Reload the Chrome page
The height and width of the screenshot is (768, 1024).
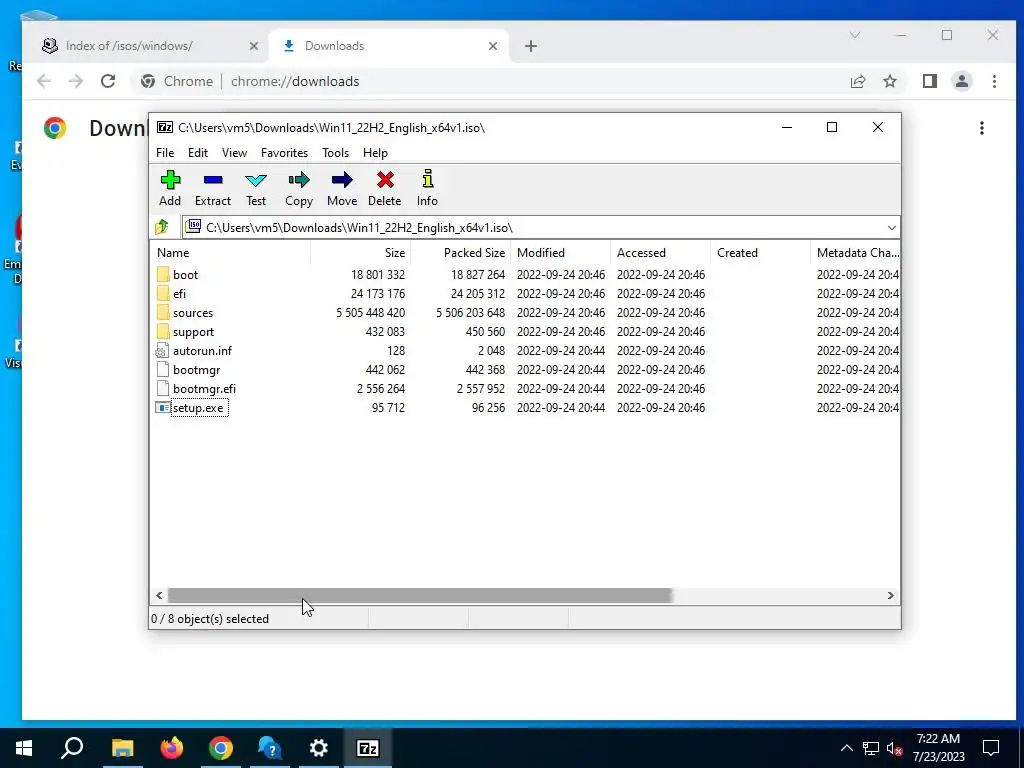tap(108, 81)
